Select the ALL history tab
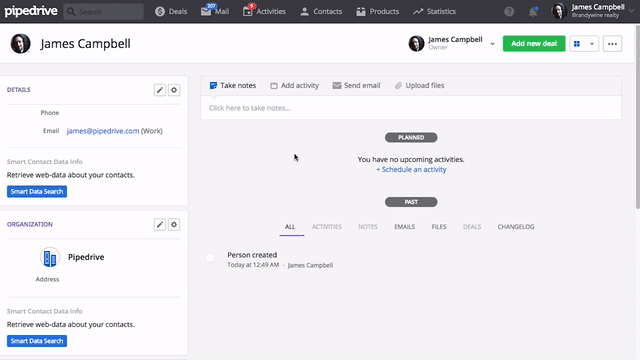 pos(290,227)
